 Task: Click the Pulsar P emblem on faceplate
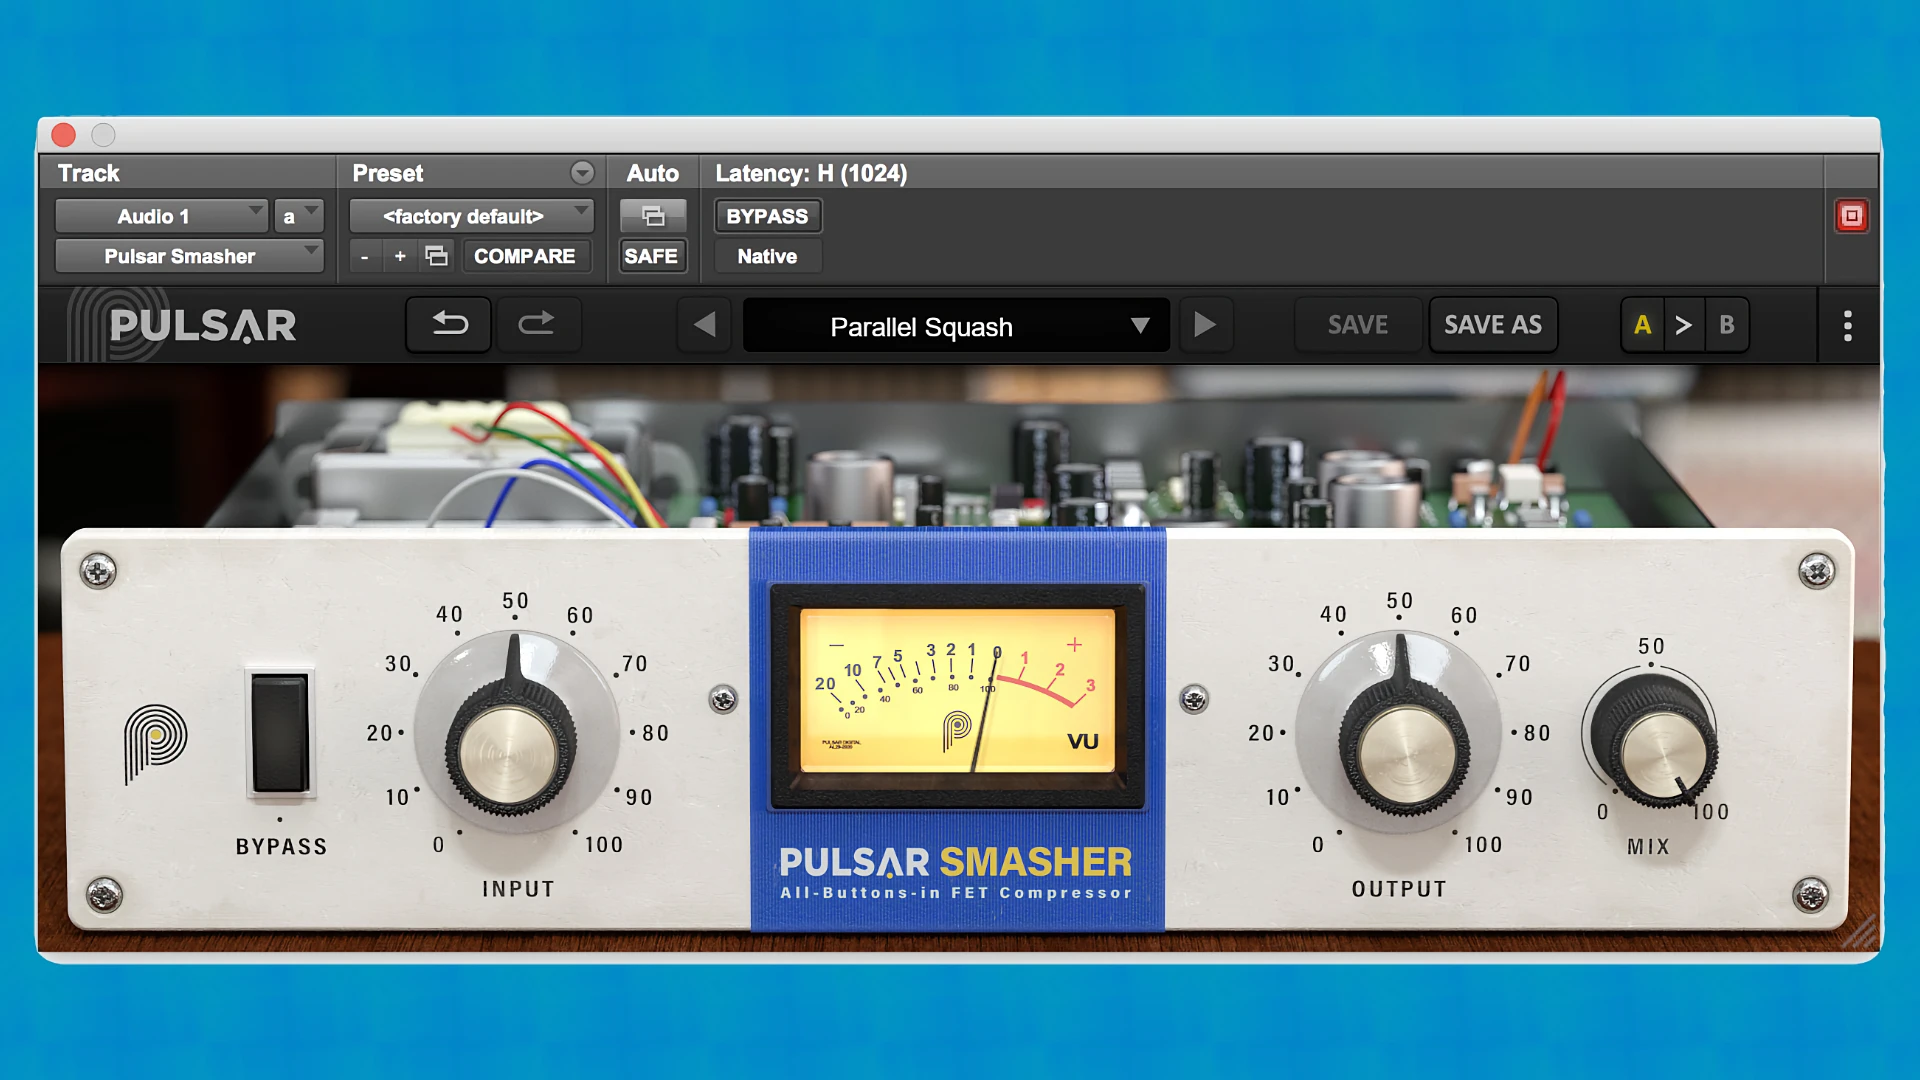pos(155,742)
